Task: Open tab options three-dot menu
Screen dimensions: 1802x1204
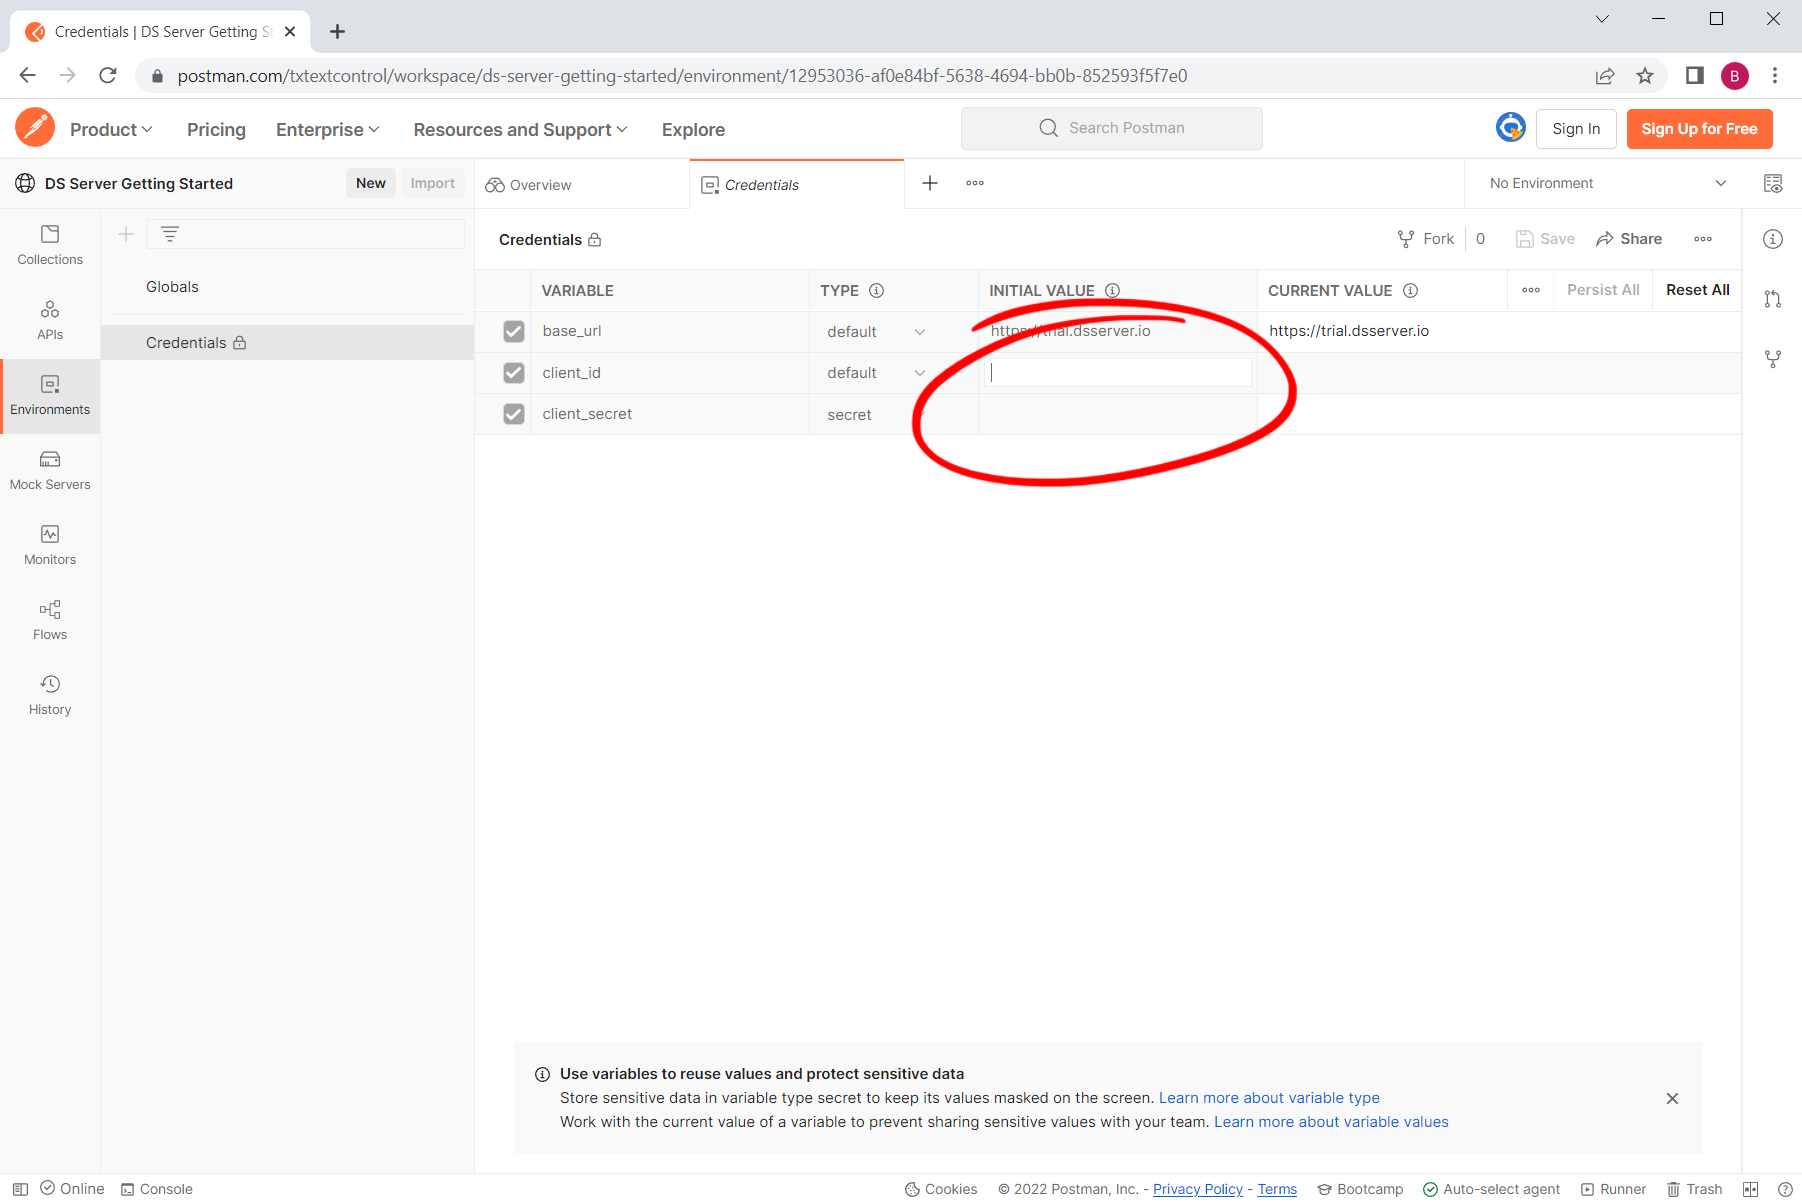Action: pos(975,183)
